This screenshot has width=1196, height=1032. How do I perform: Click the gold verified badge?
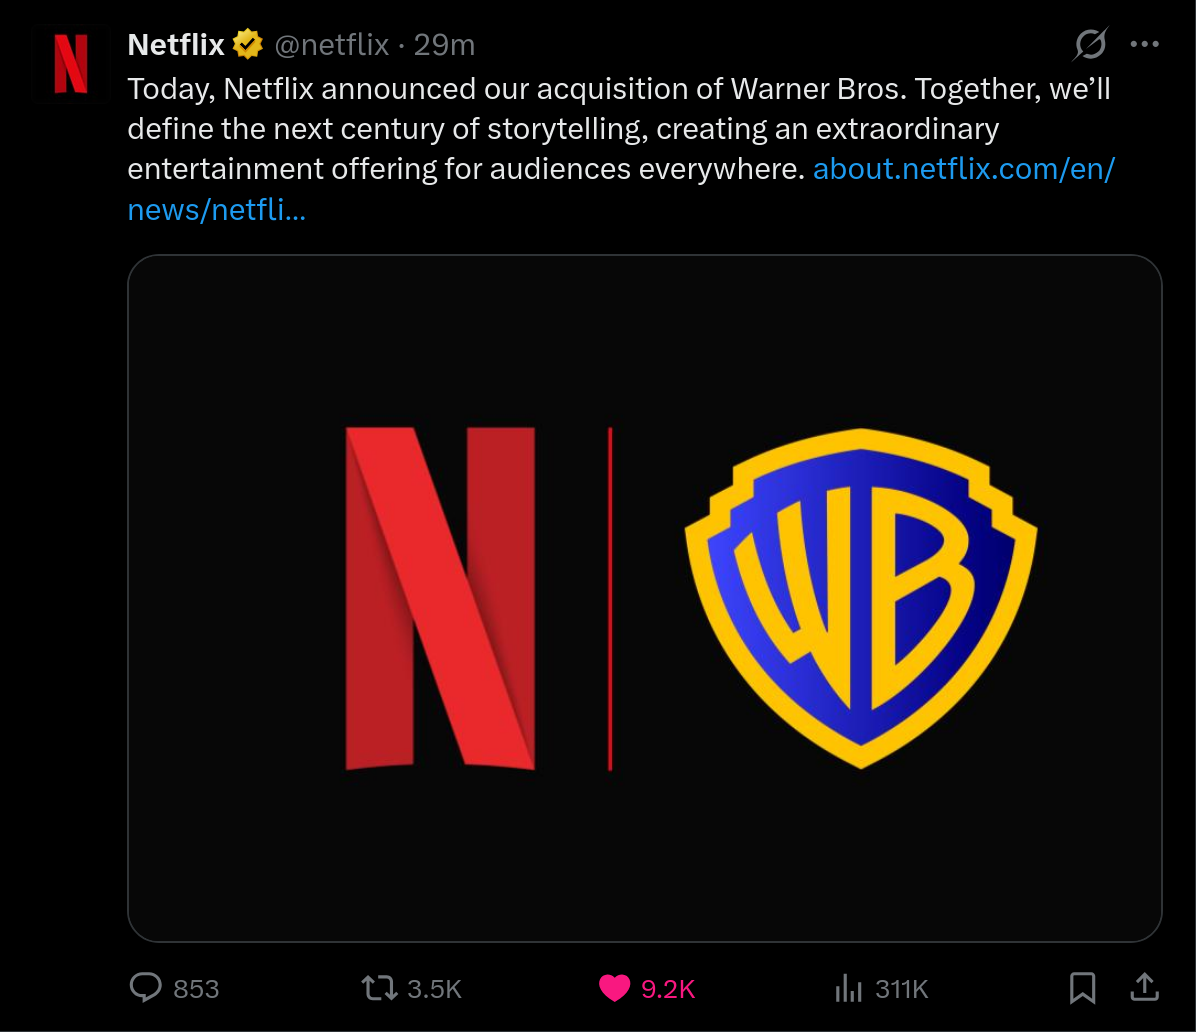coord(248,45)
